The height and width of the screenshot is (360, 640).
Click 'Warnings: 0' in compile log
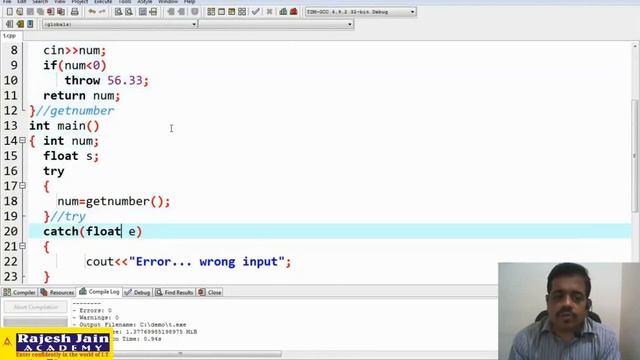pos(96,318)
